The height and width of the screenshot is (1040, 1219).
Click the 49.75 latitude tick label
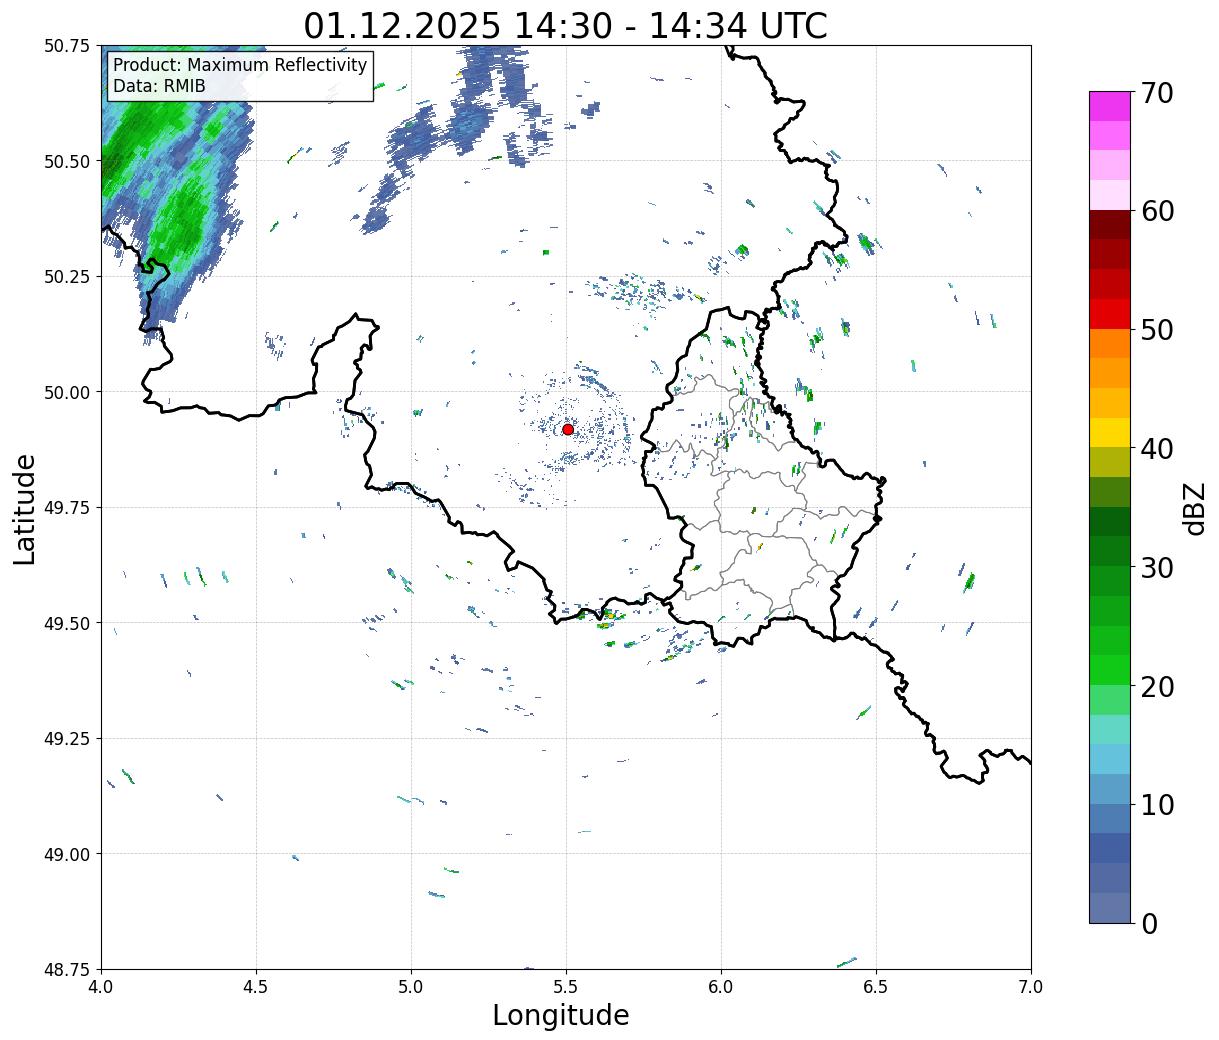tap(67, 508)
